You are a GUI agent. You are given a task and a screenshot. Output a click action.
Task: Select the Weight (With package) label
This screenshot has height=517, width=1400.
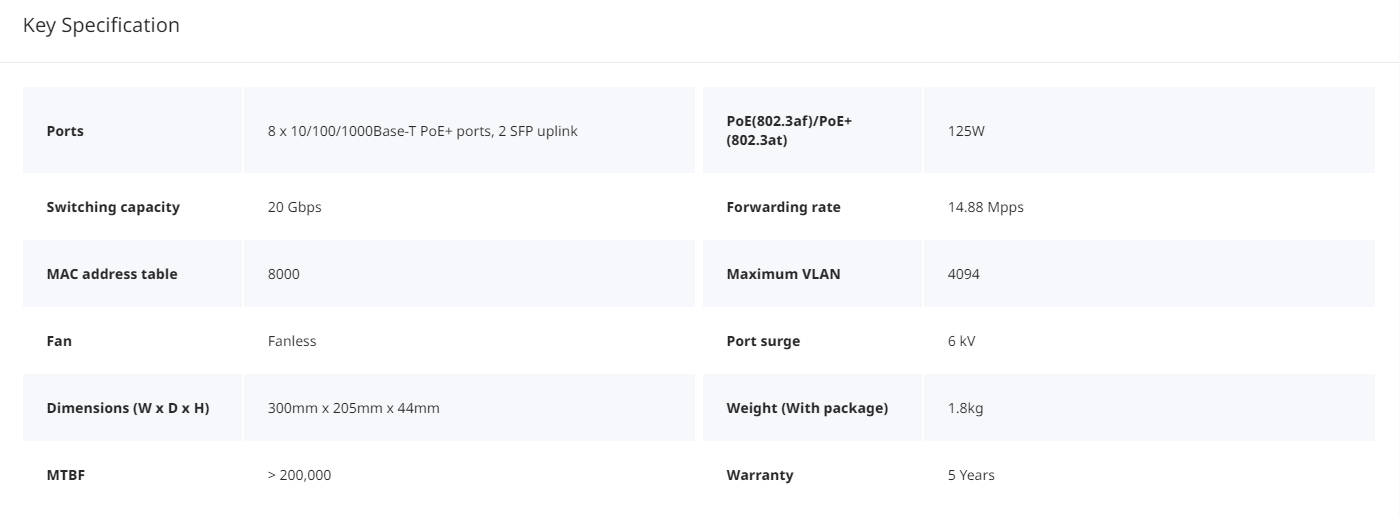click(807, 408)
